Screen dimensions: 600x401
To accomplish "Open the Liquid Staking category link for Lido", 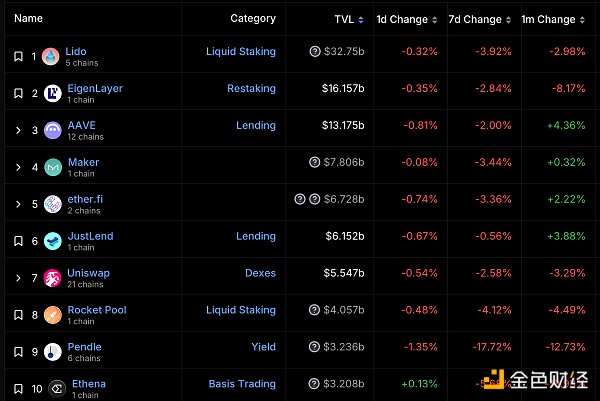I will tap(241, 51).
